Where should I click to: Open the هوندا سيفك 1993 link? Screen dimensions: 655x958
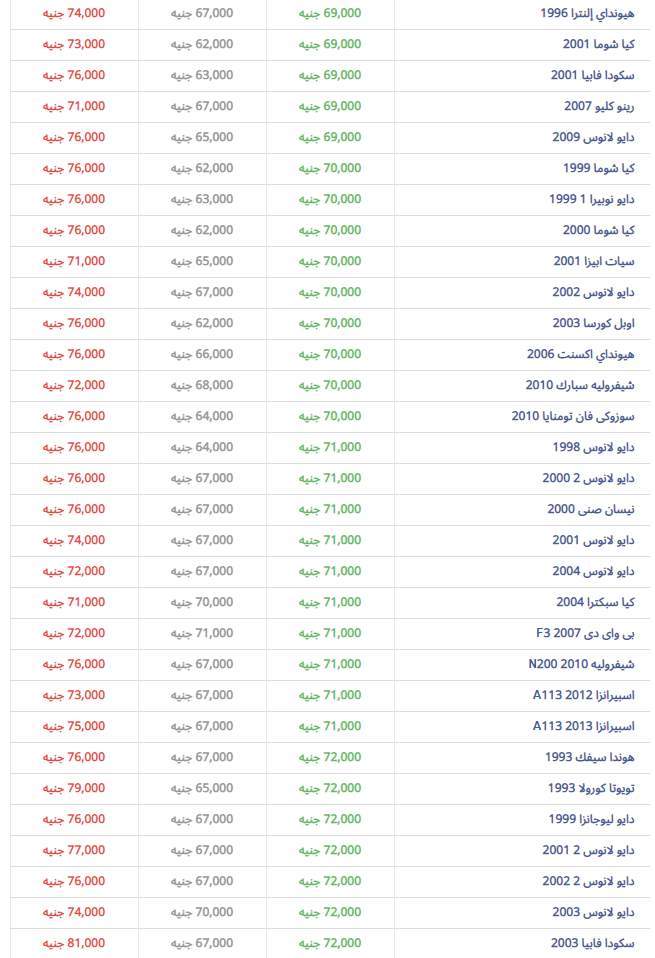pos(590,757)
